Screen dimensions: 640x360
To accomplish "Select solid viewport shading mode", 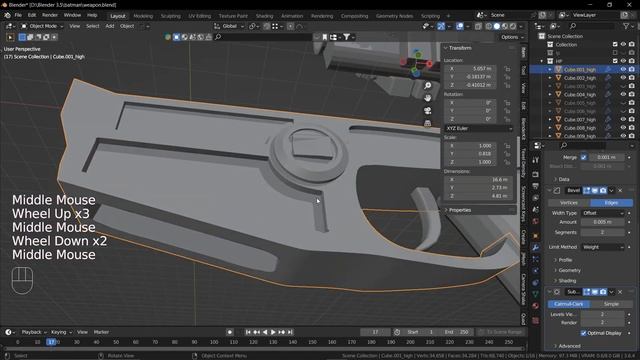I will [x=497, y=26].
